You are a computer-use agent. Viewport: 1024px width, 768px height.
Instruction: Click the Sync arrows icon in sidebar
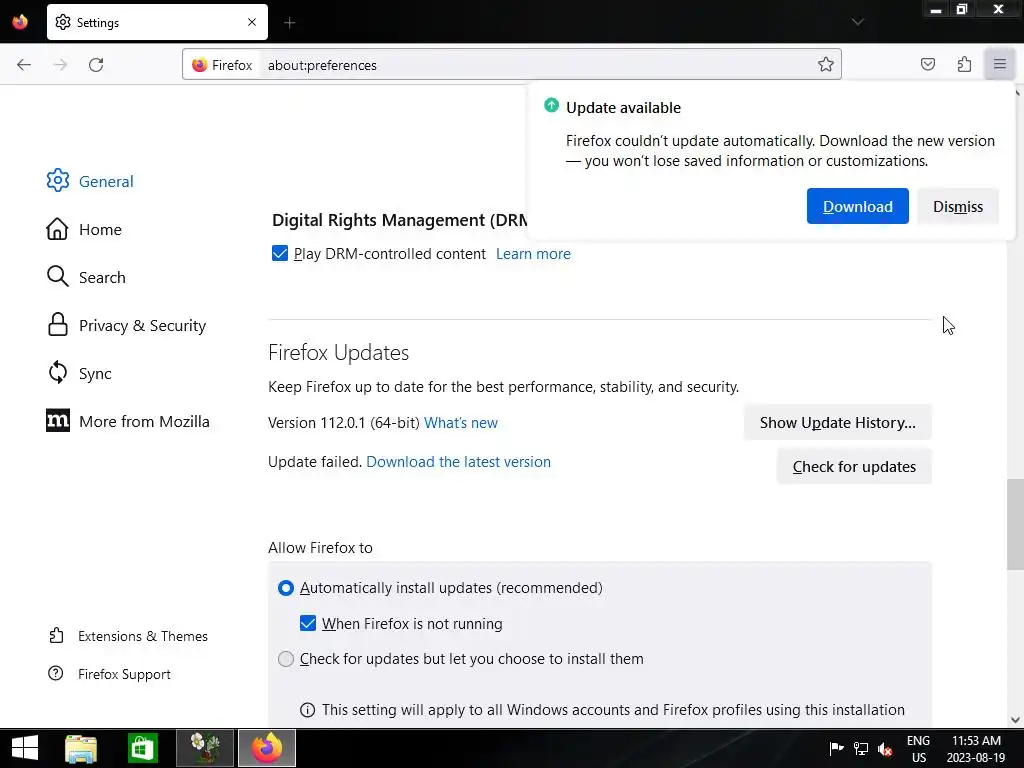tap(57, 373)
